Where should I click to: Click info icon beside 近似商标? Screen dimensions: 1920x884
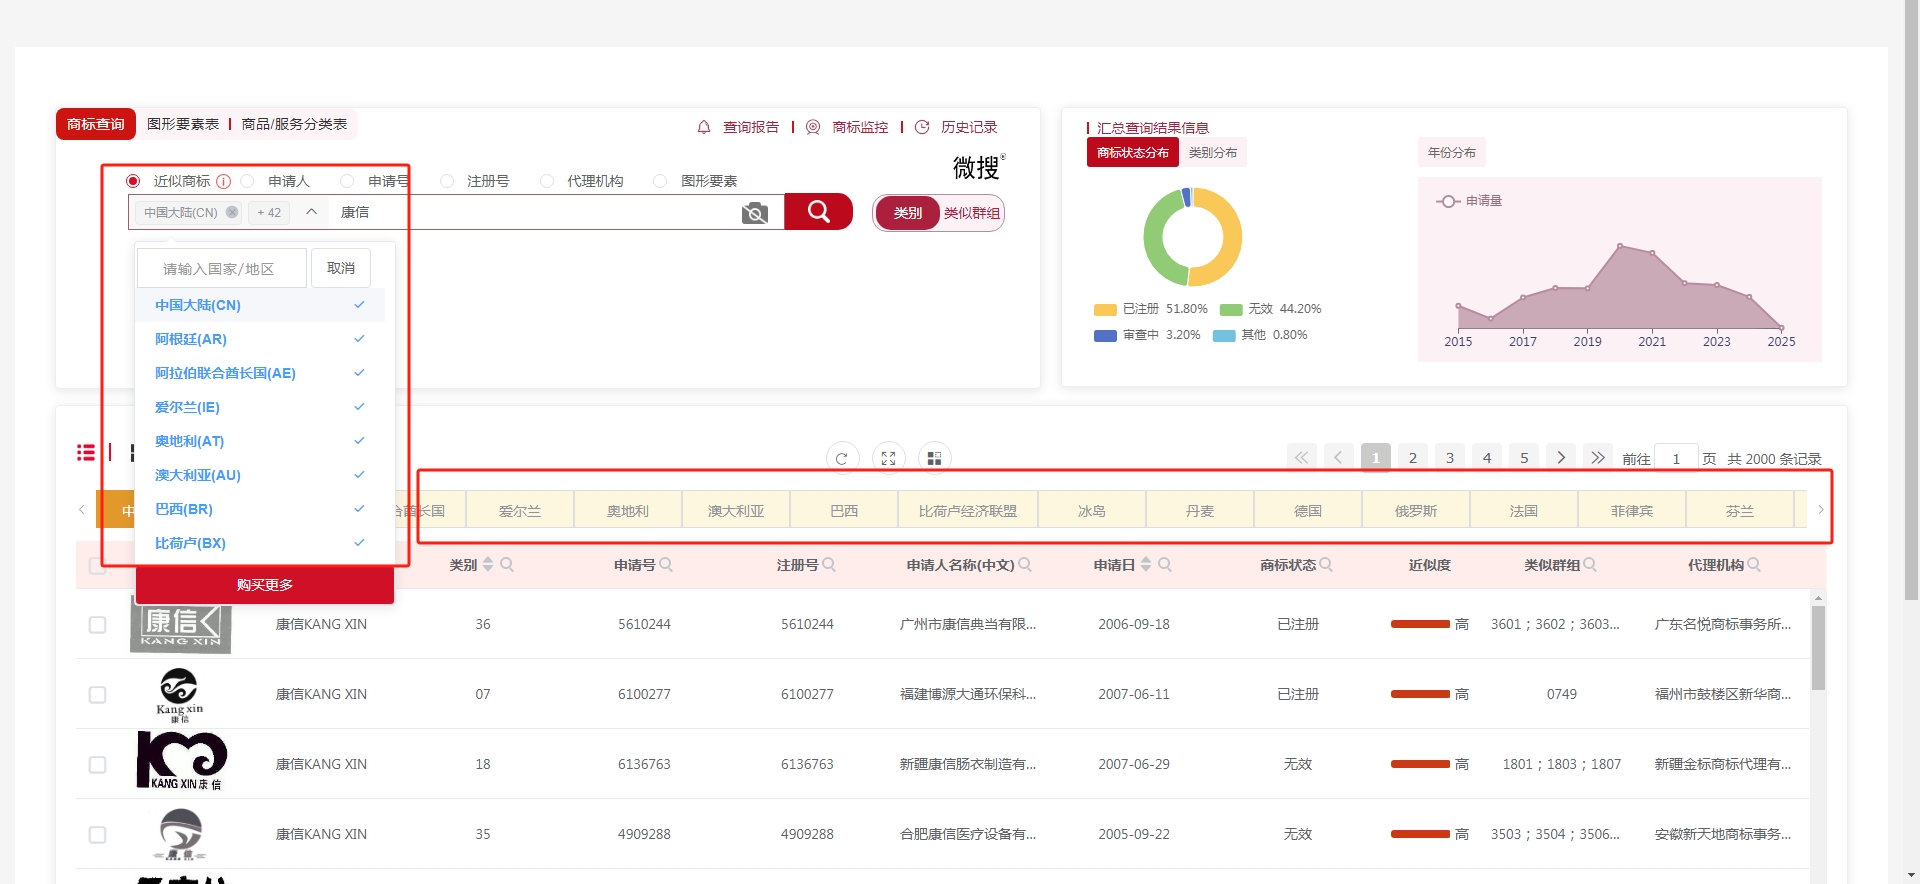coord(223,181)
